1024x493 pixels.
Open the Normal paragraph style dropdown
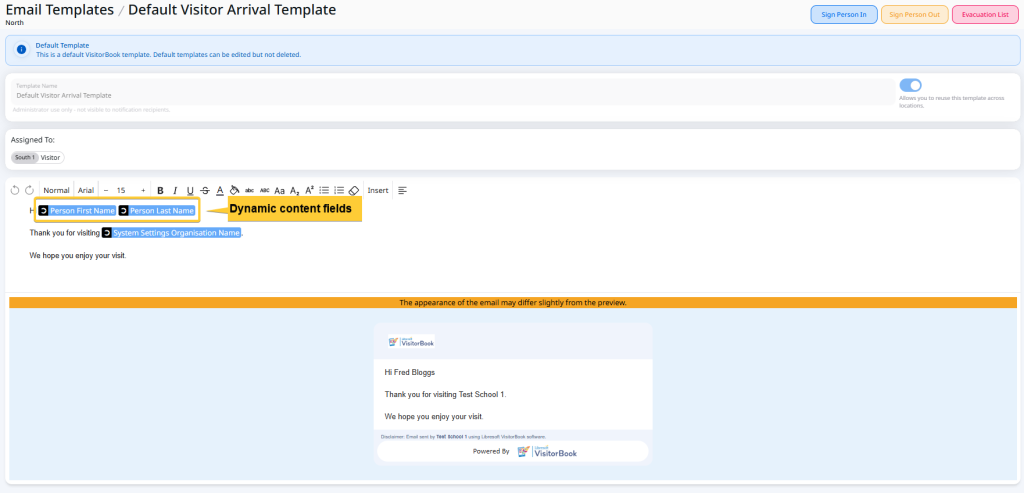coord(56,190)
